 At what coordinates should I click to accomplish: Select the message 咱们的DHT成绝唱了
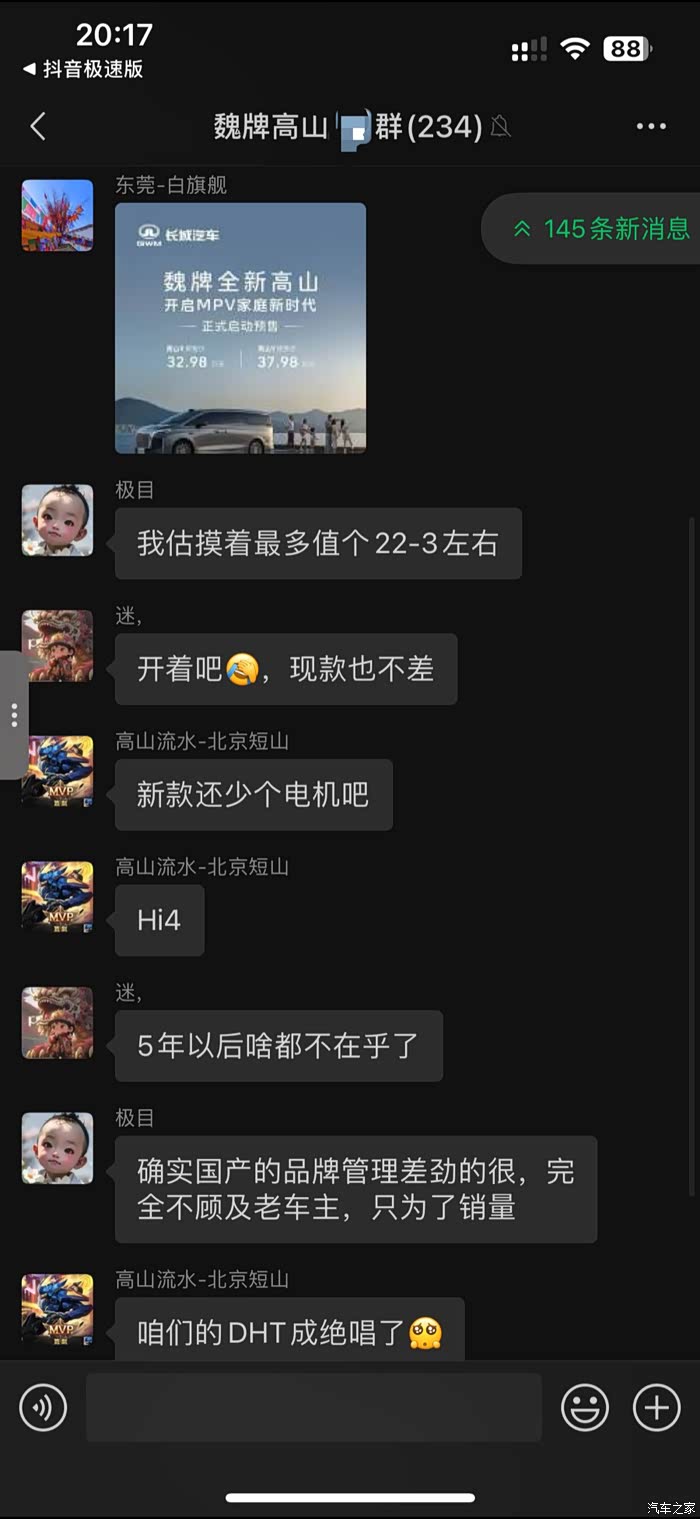pyautogui.click(x=290, y=1331)
